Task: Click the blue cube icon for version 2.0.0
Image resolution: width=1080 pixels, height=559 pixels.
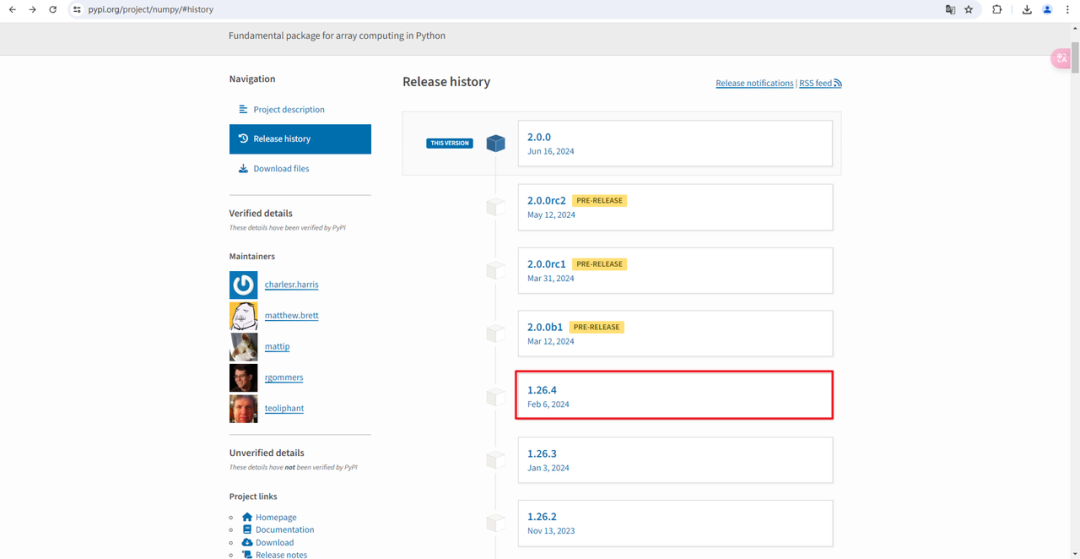Action: click(496, 143)
